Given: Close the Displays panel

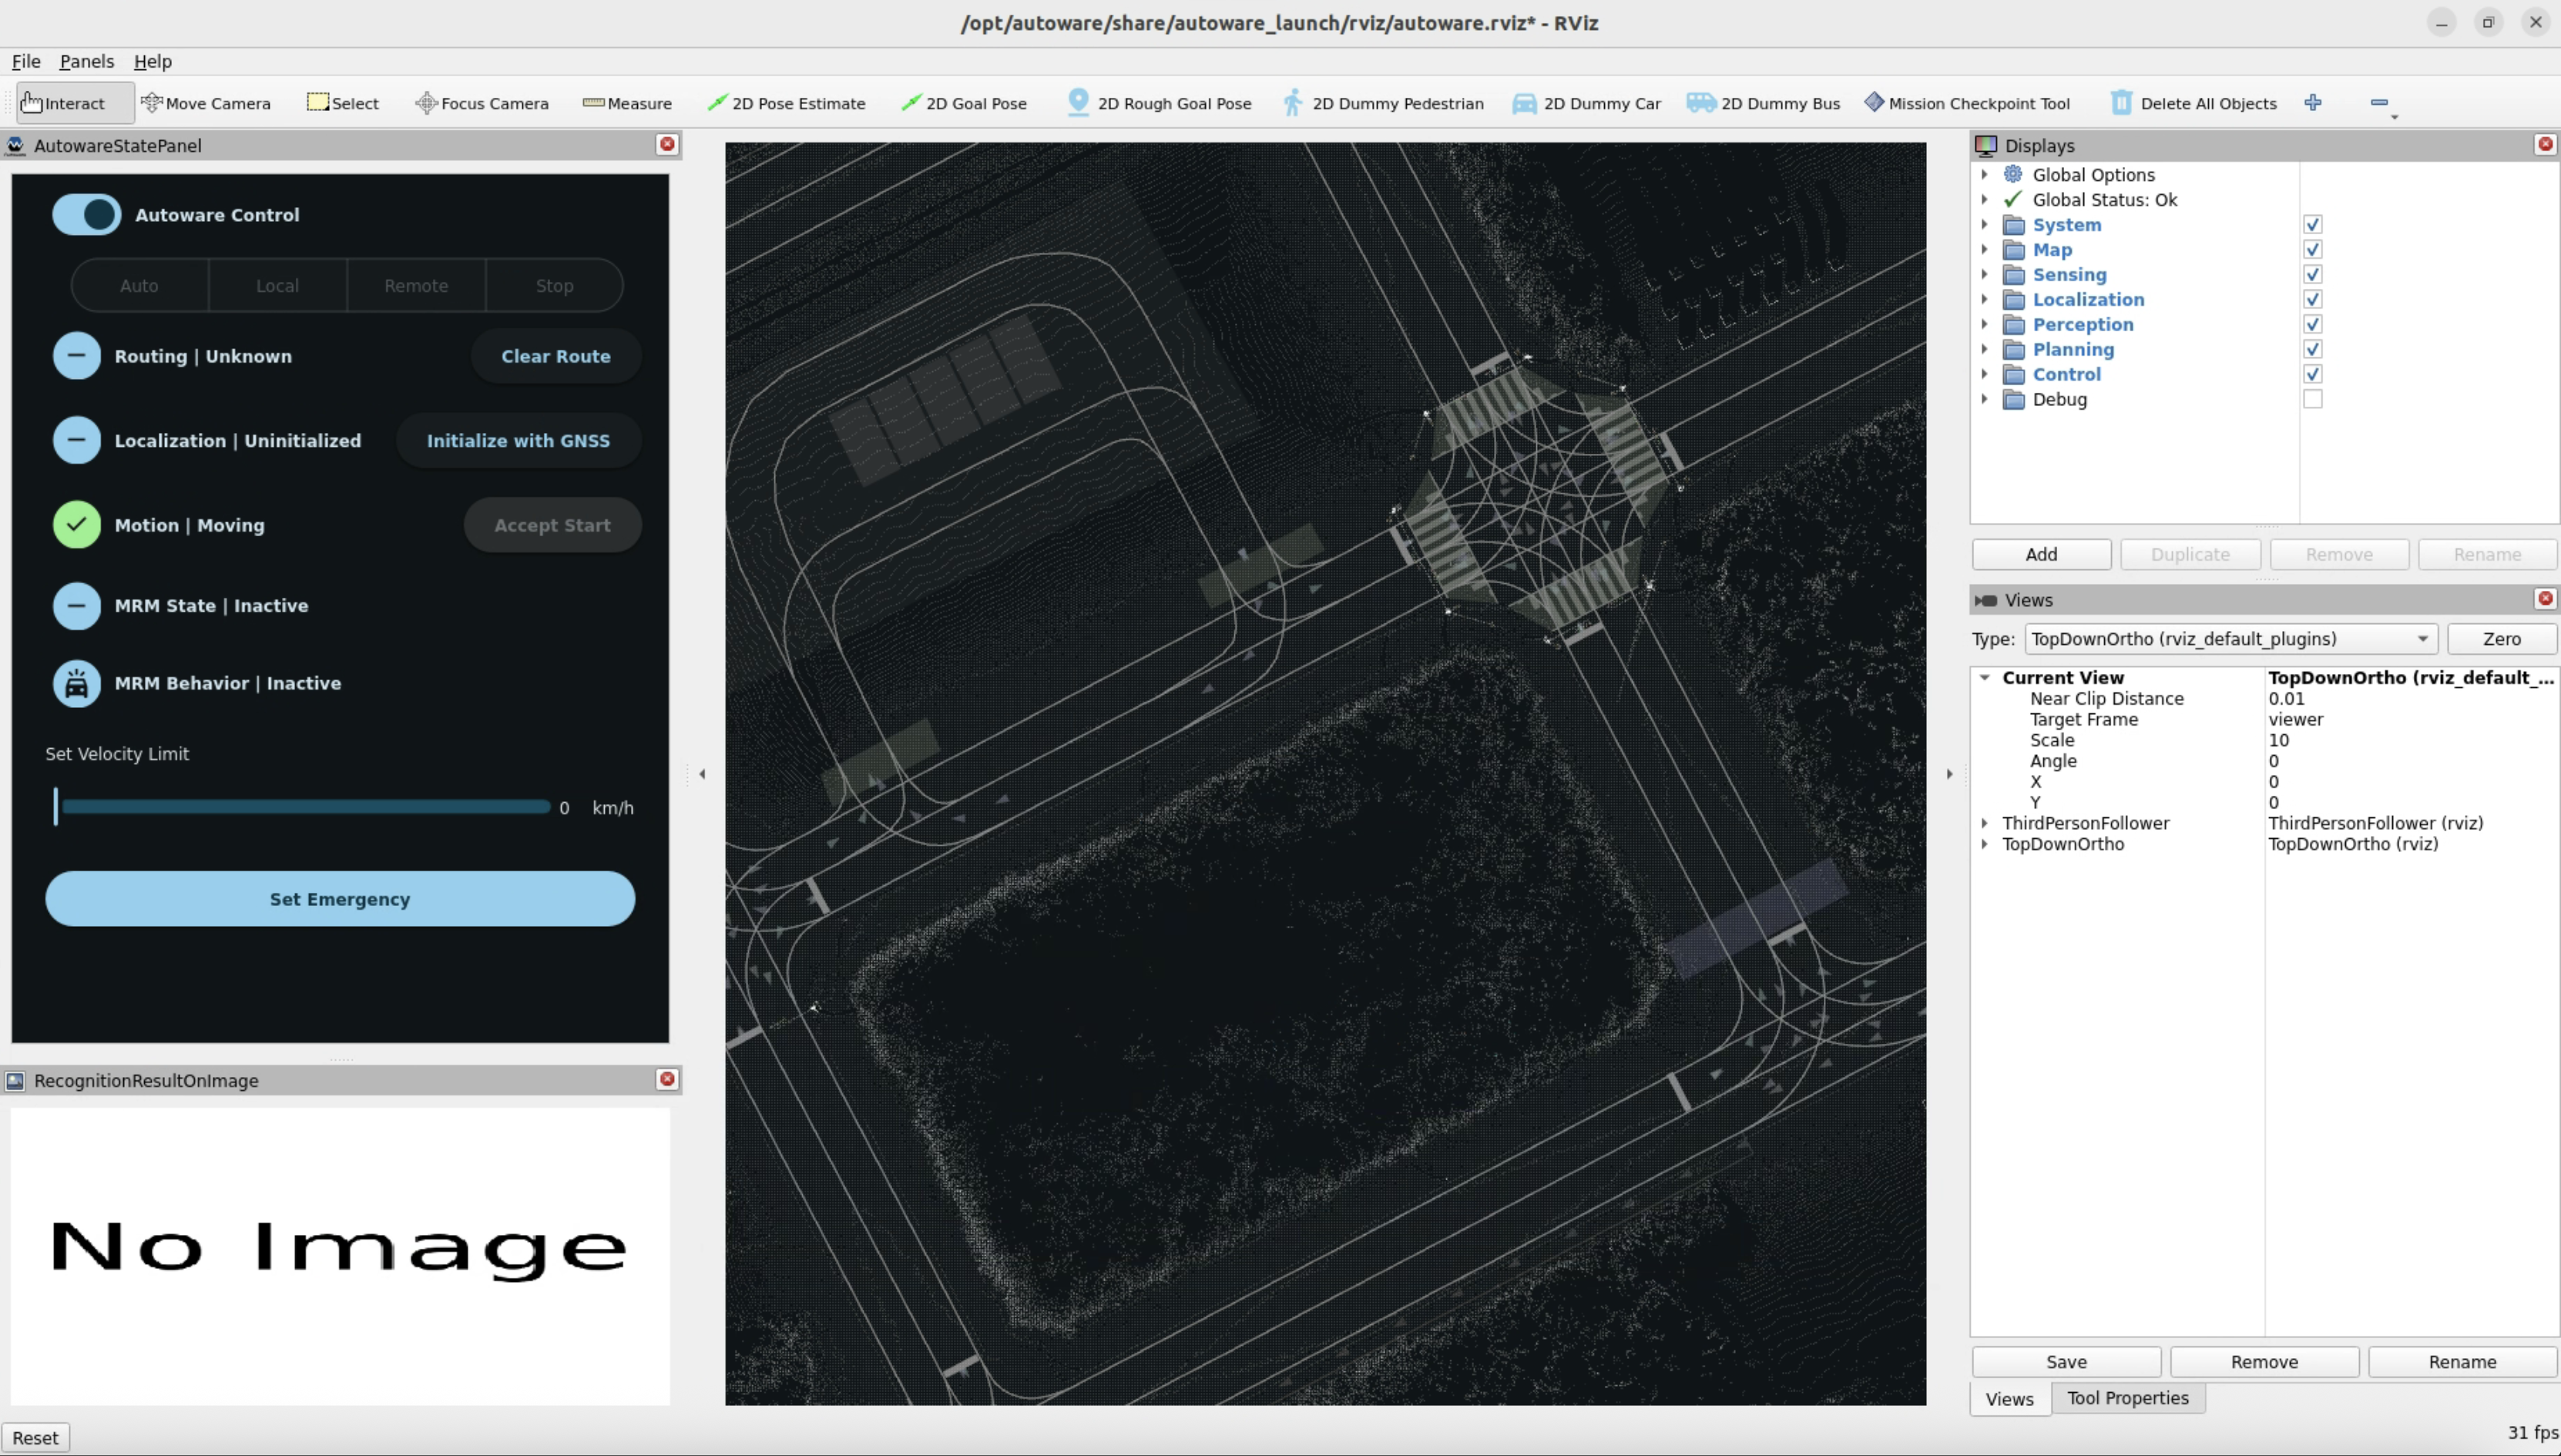Looking at the screenshot, I should [2545, 144].
